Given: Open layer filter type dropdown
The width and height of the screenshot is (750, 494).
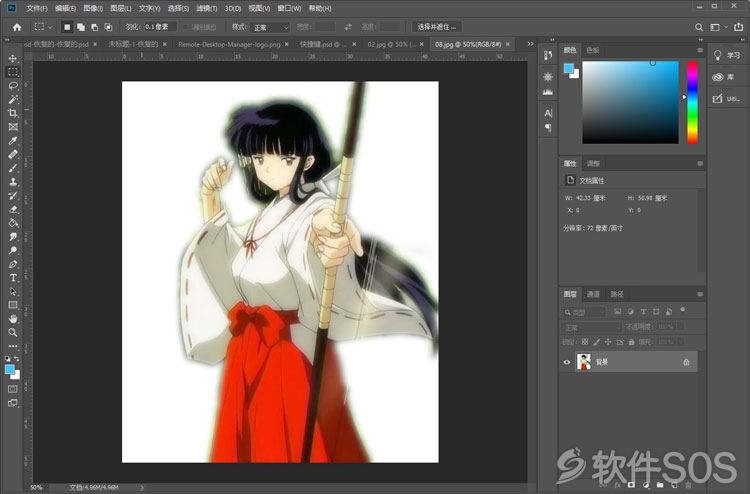Looking at the screenshot, I should (x=584, y=312).
